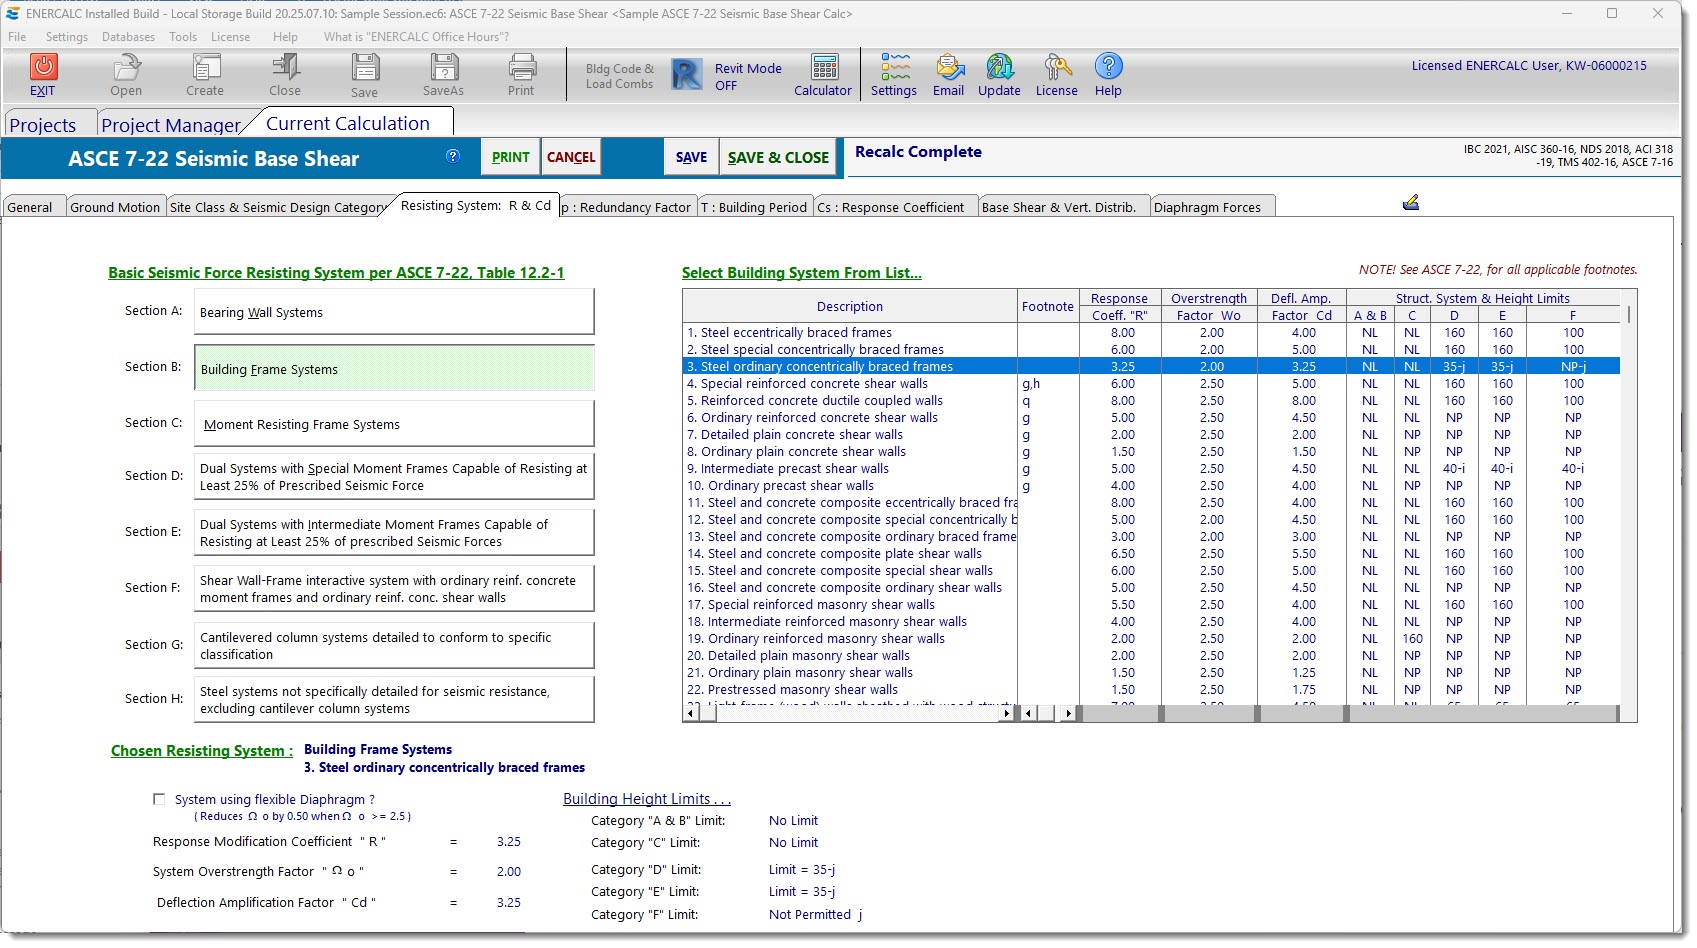Choose Bearing Wall Systems section
1697x948 pixels.
click(394, 312)
